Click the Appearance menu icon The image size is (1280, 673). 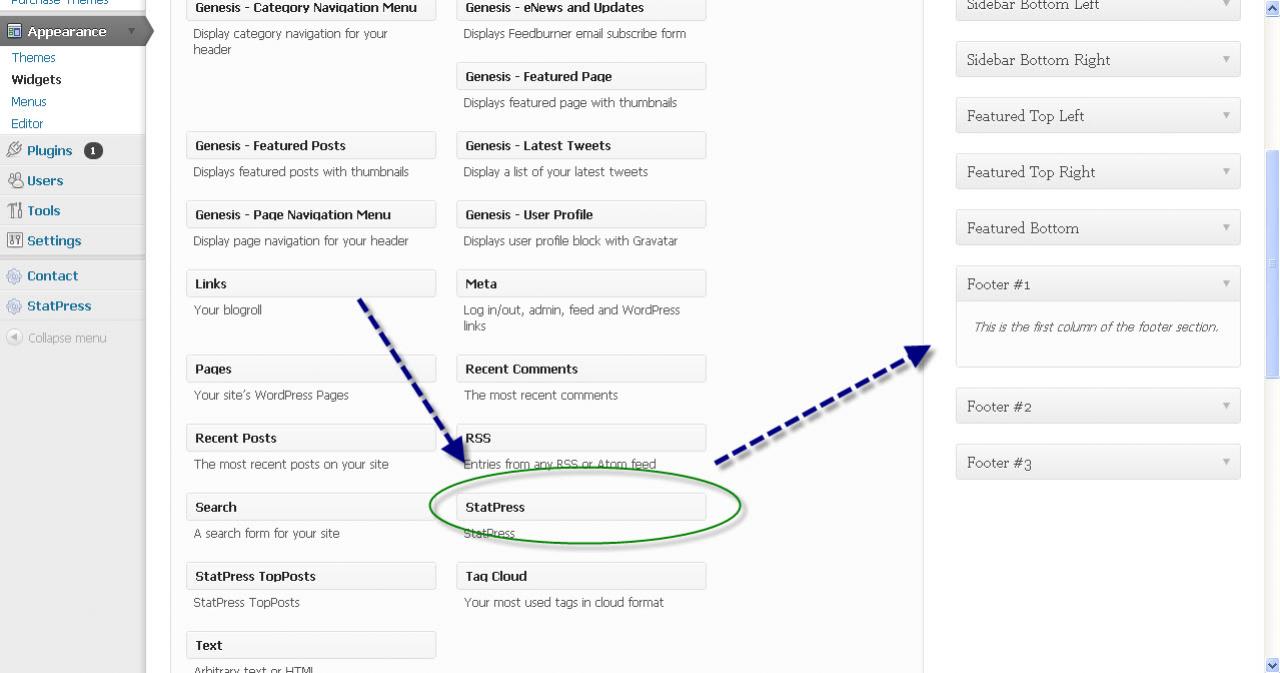click(15, 32)
